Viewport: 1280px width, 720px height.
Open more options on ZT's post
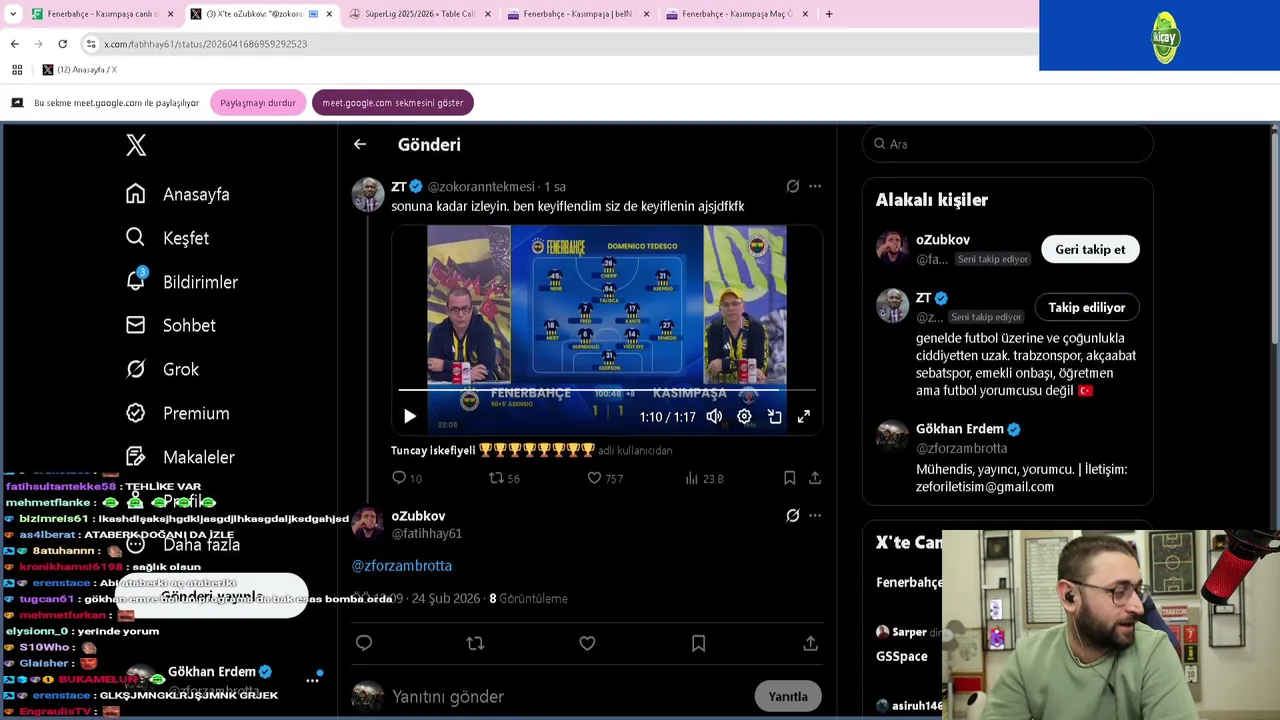815,186
